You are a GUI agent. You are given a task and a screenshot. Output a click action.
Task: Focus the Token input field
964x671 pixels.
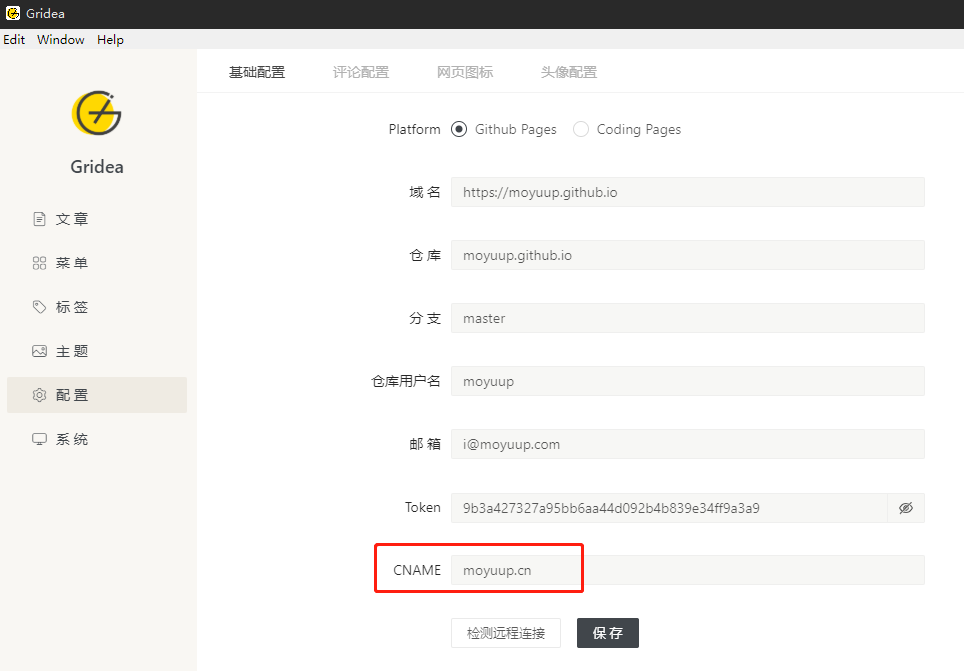click(x=670, y=508)
